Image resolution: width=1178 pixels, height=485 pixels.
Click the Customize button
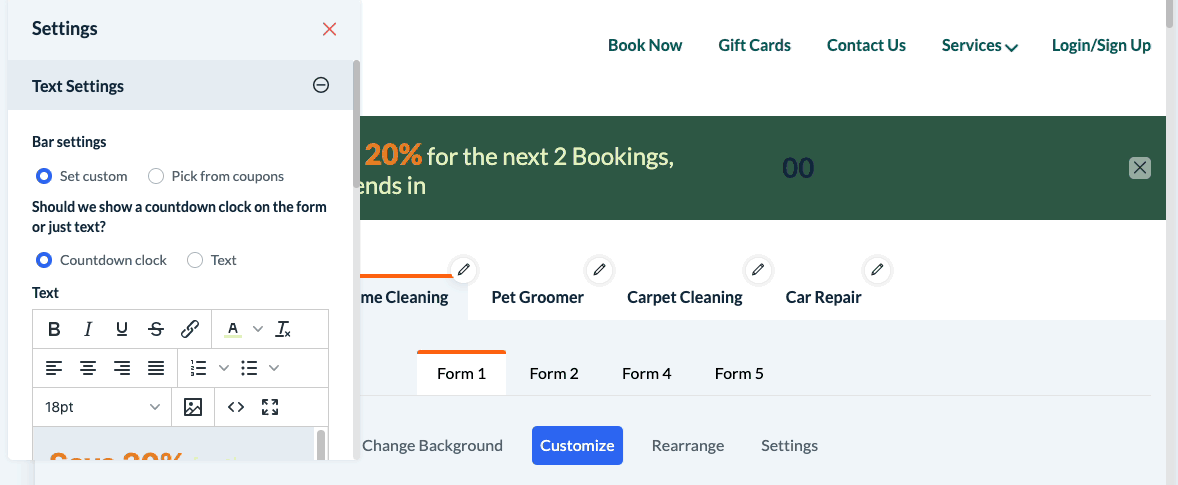tap(577, 446)
